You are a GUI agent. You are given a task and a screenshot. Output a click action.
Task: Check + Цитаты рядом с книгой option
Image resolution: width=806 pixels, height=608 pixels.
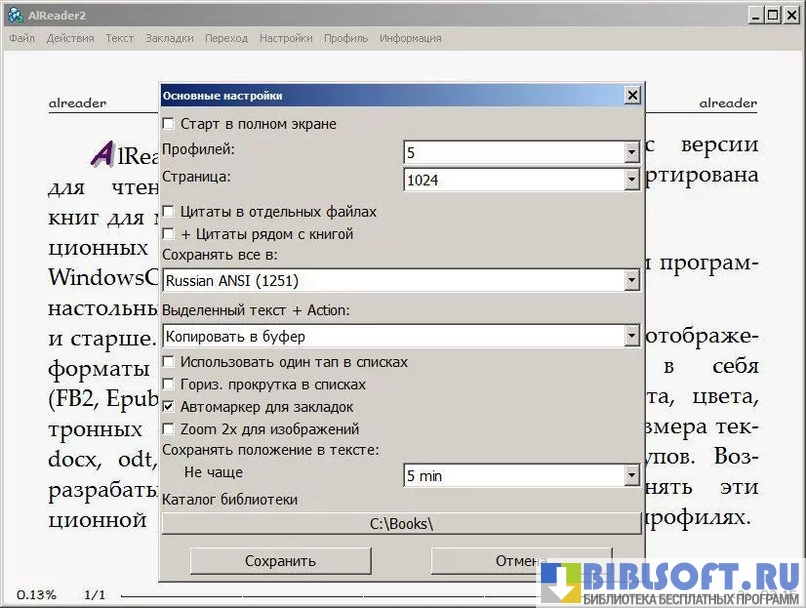pos(169,234)
